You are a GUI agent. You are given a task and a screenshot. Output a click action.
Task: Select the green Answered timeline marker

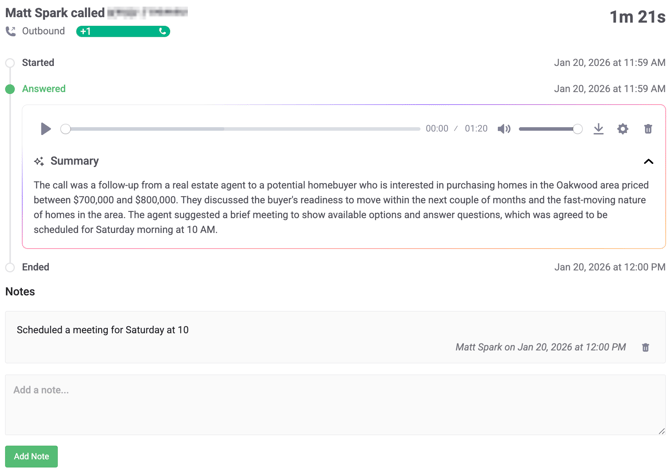click(x=10, y=89)
